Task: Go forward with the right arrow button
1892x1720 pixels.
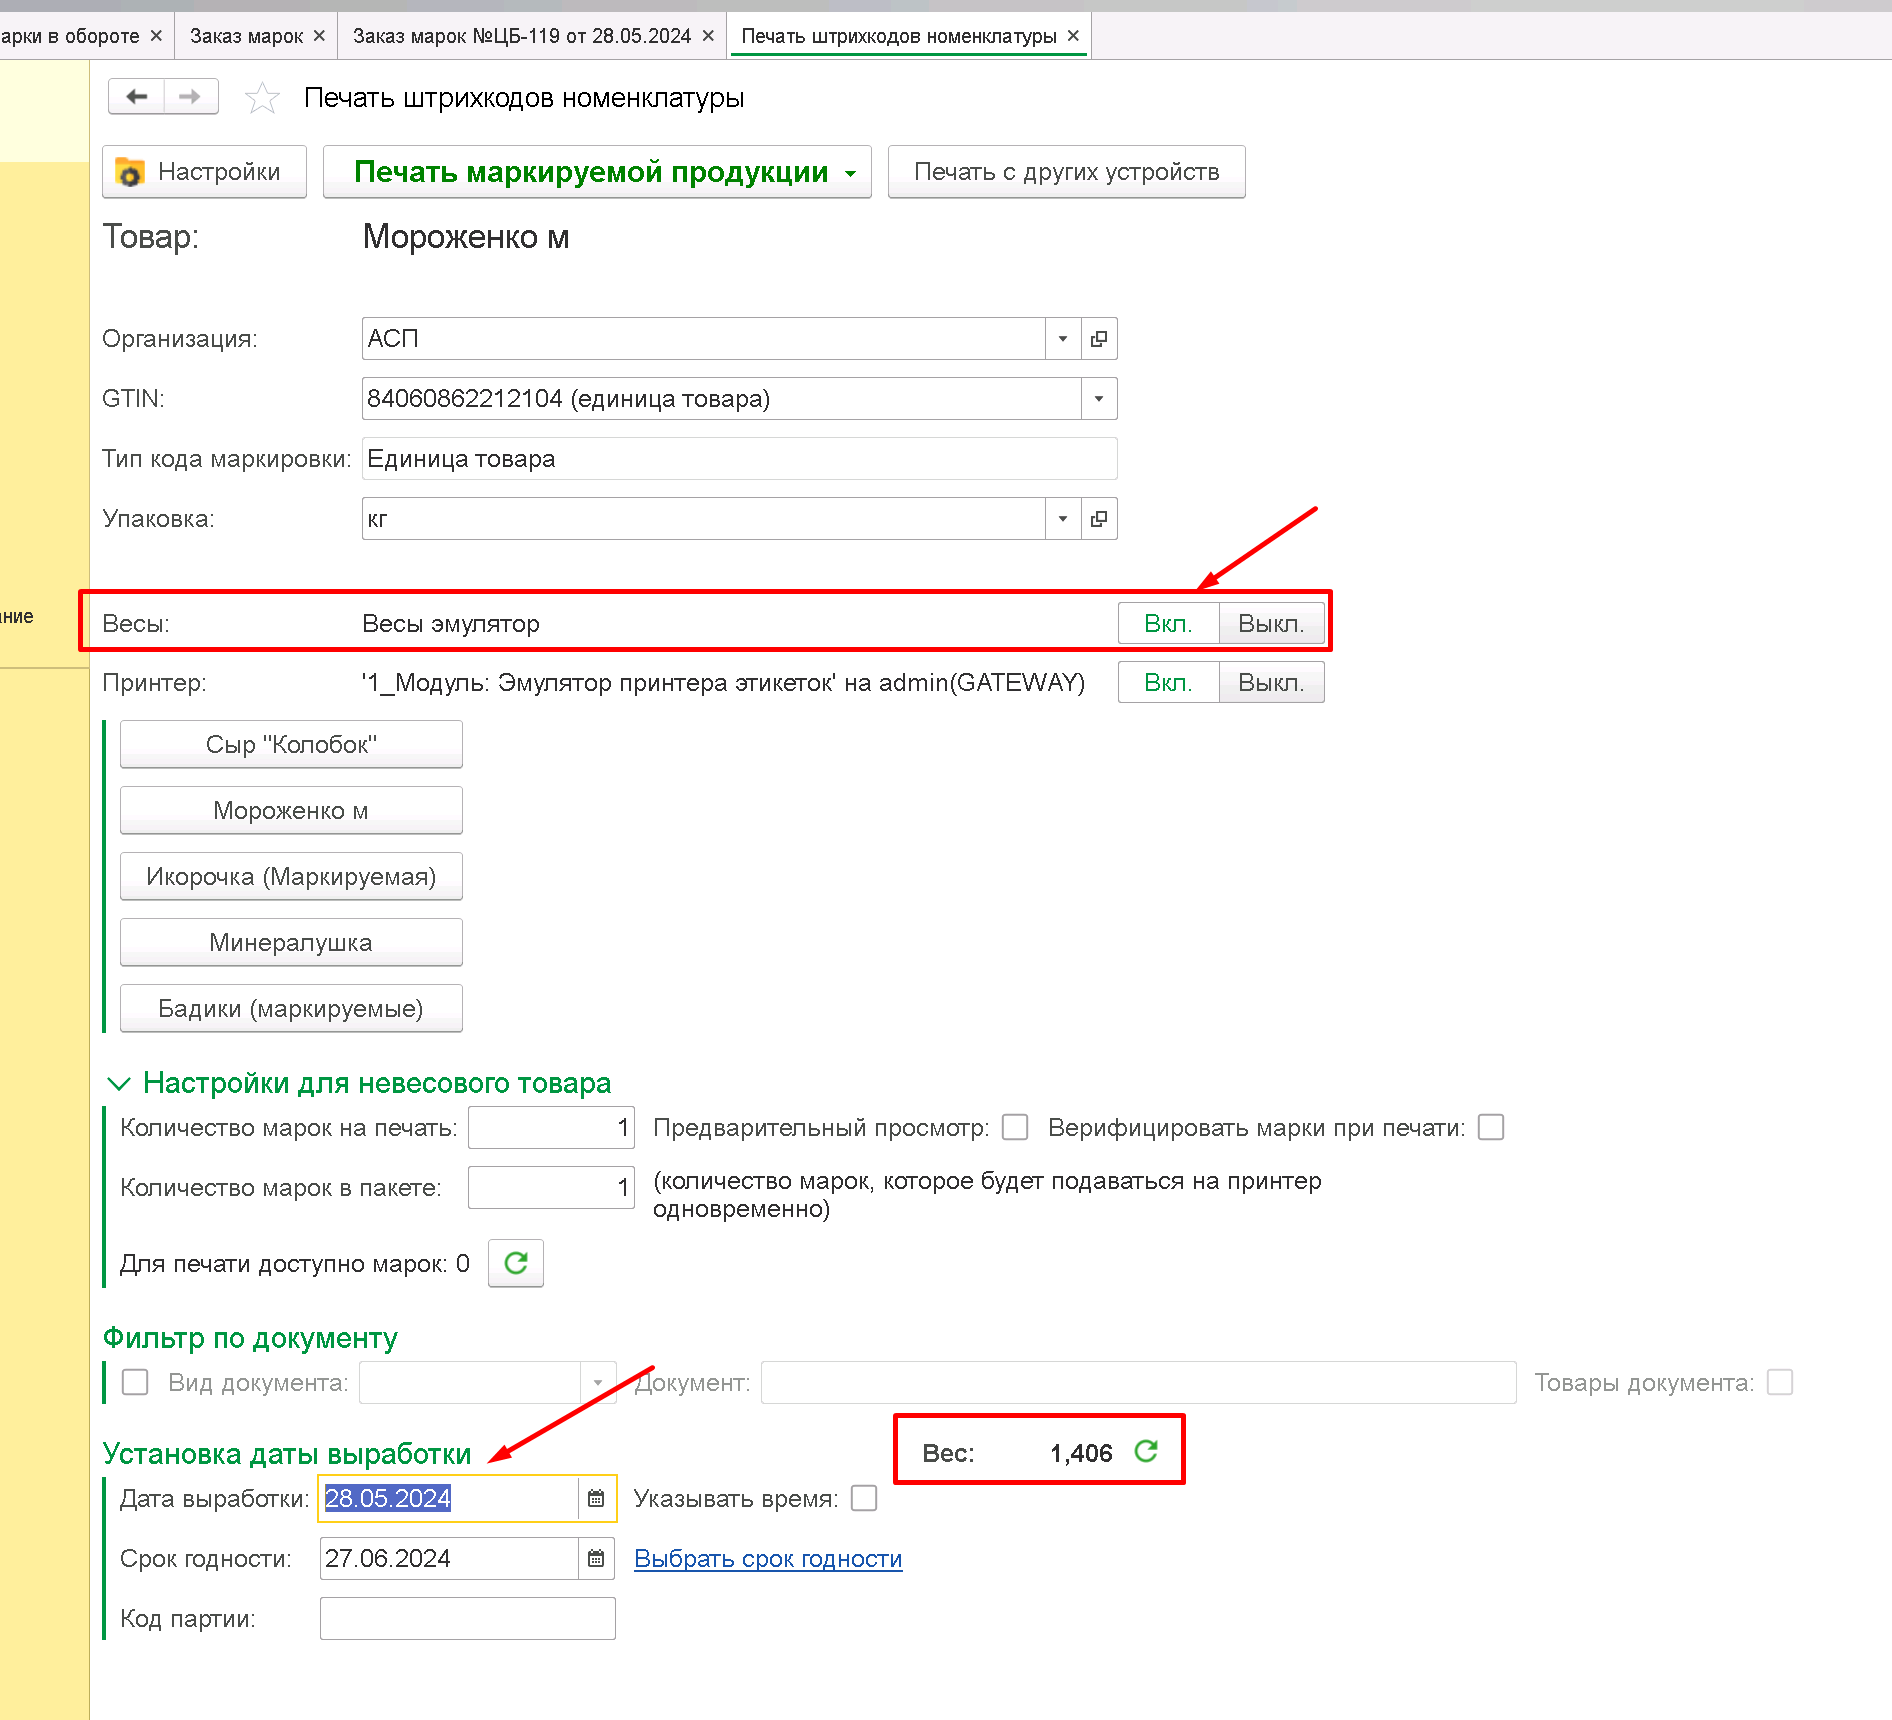Action: click(x=190, y=97)
